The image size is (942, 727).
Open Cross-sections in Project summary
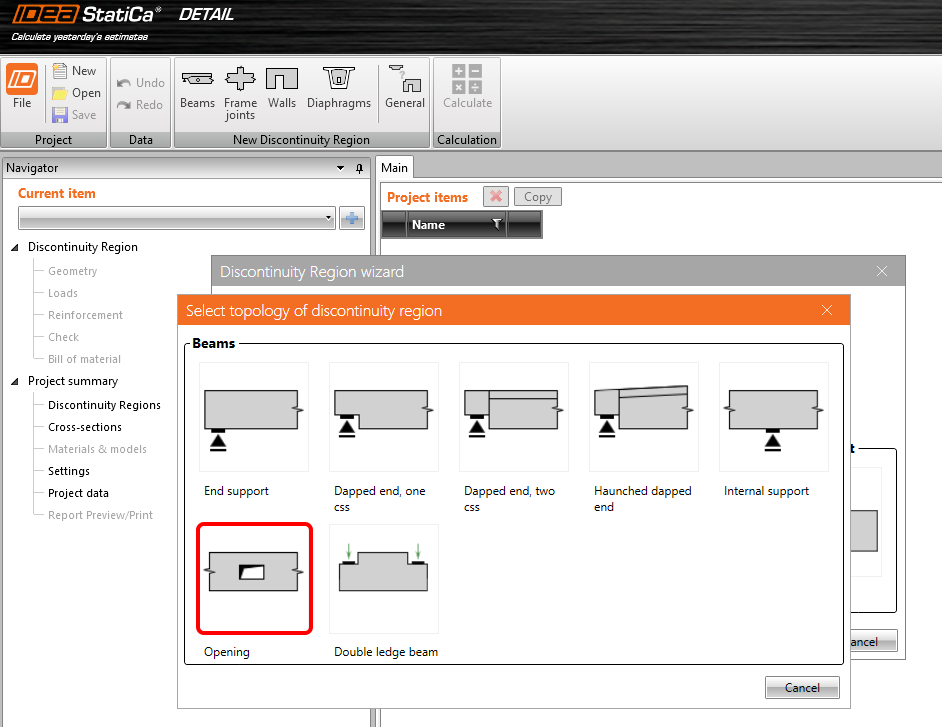coord(85,427)
